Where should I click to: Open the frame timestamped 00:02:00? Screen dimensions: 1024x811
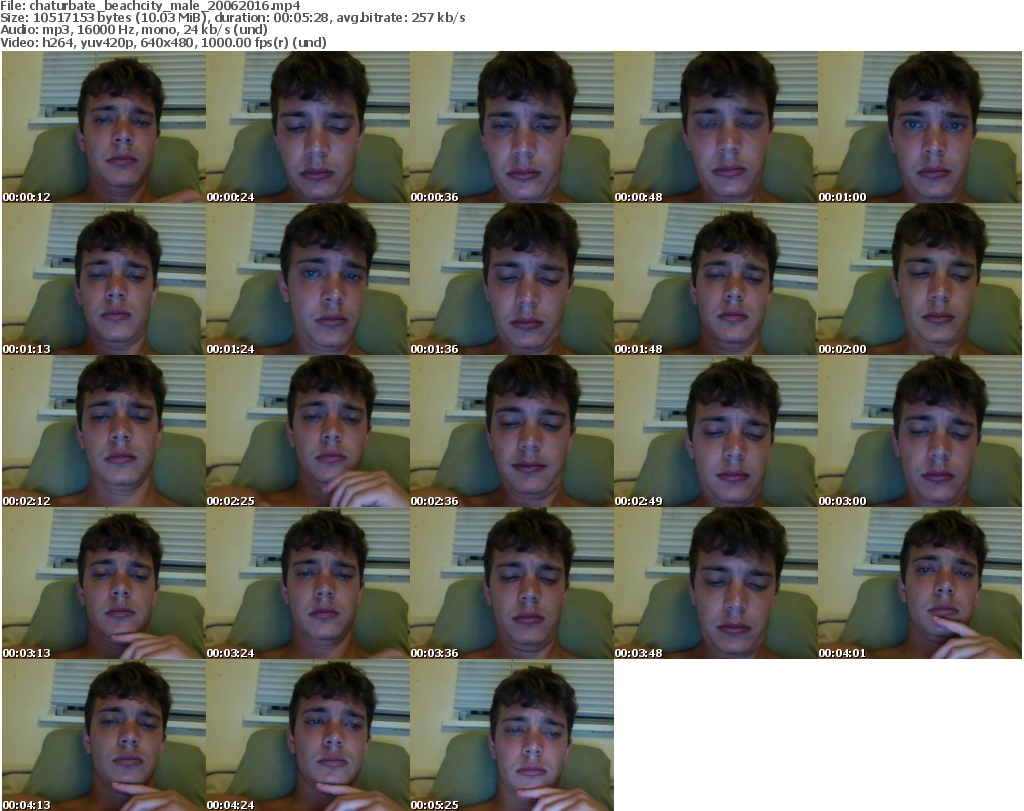(x=920, y=279)
